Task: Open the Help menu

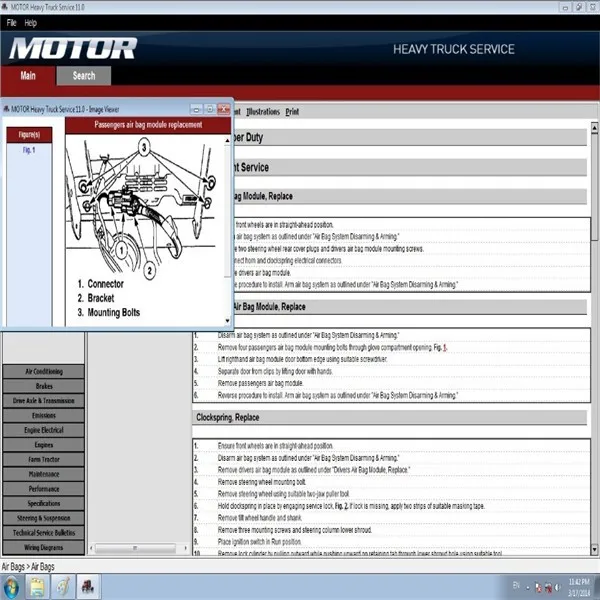Action: click(31, 23)
